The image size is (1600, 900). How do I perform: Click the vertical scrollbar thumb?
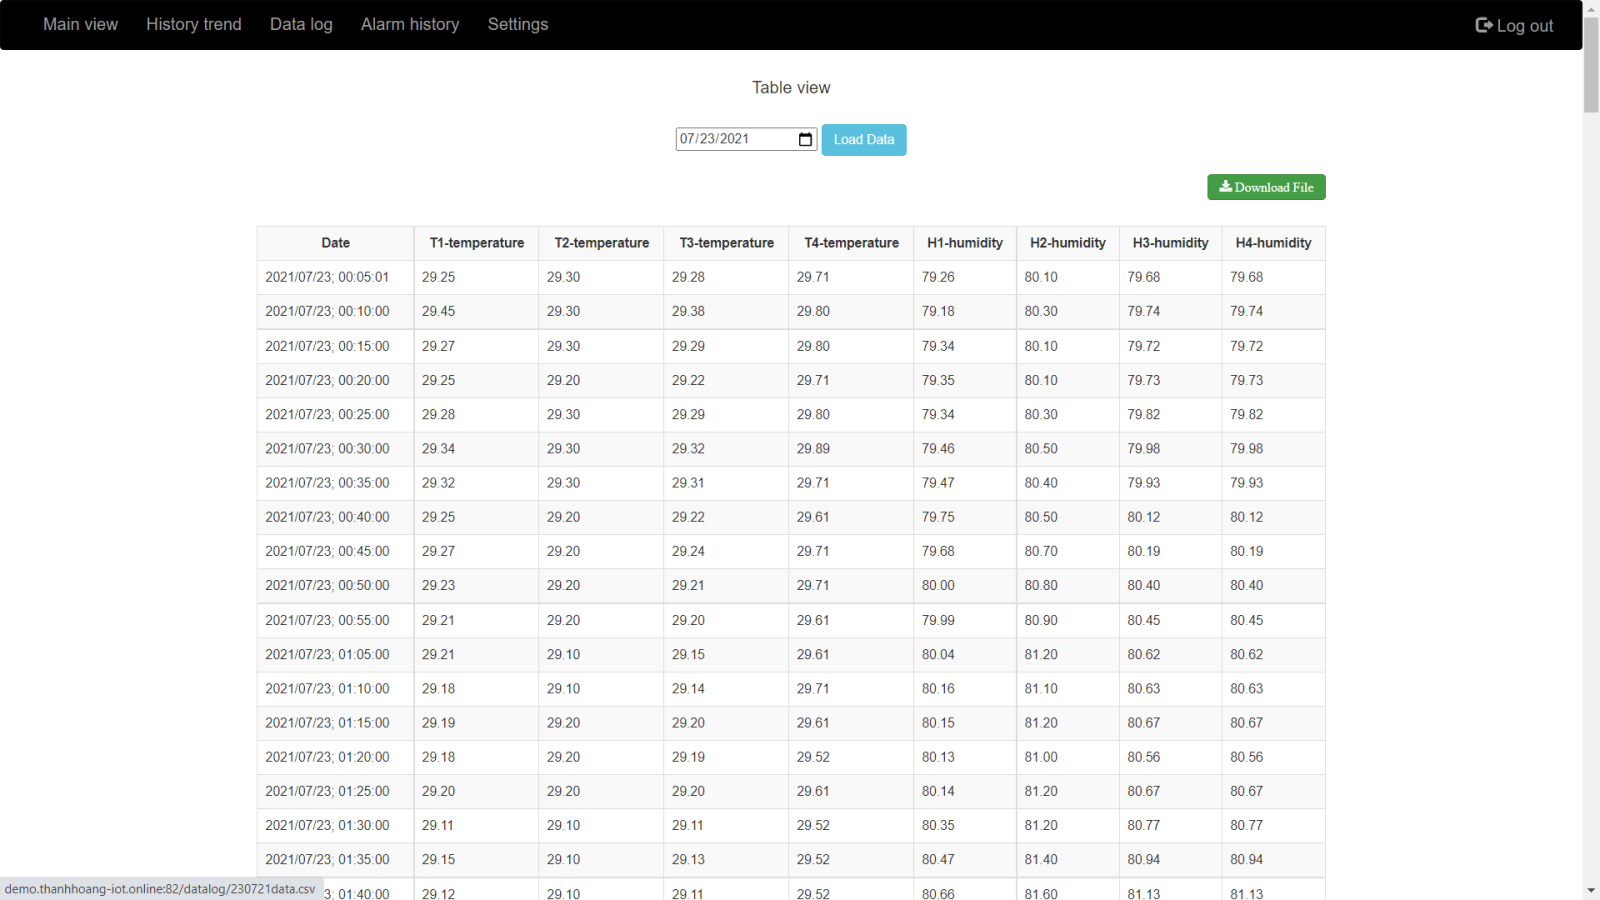tap(1591, 65)
